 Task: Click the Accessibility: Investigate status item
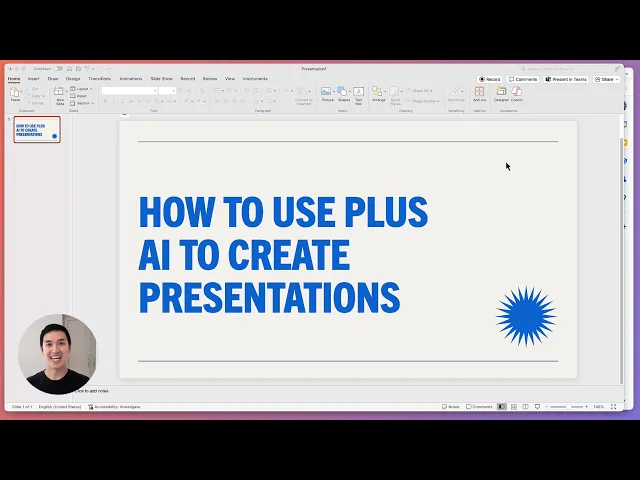(114, 407)
